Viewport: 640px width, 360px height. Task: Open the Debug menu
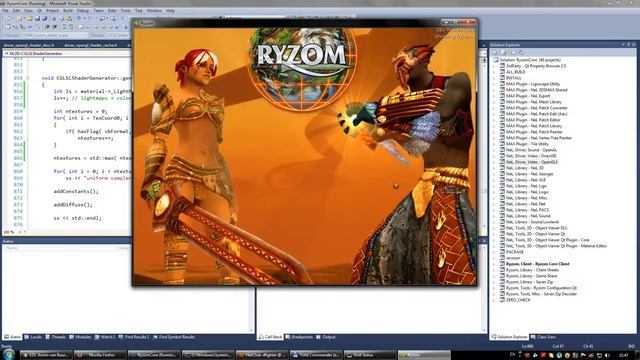tap(83, 11)
